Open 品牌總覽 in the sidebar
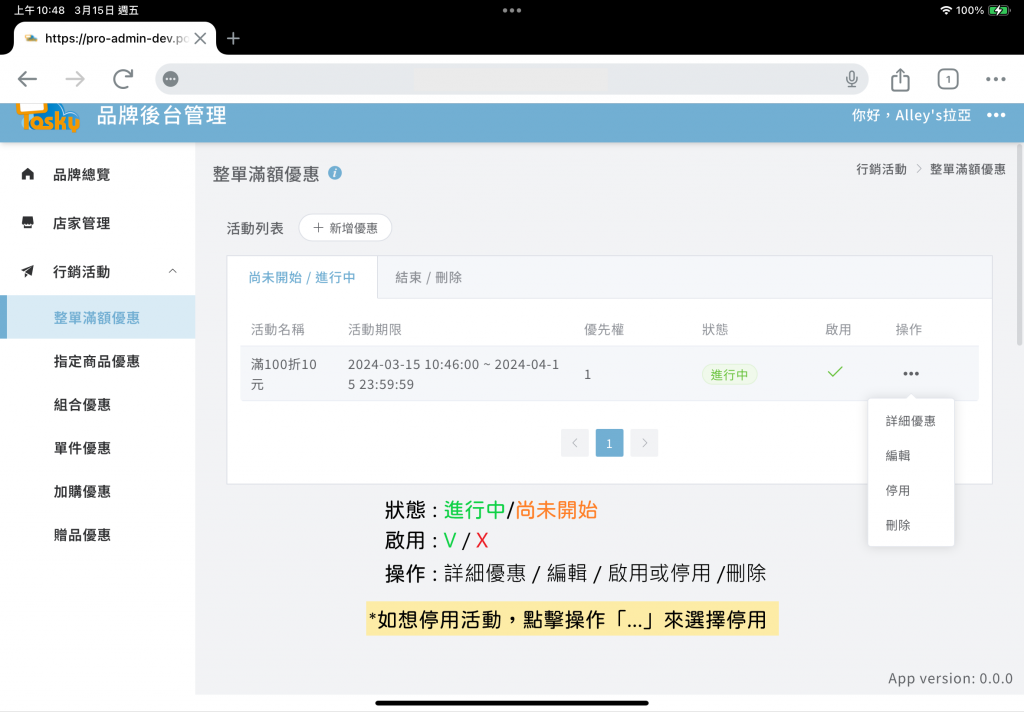 point(82,174)
